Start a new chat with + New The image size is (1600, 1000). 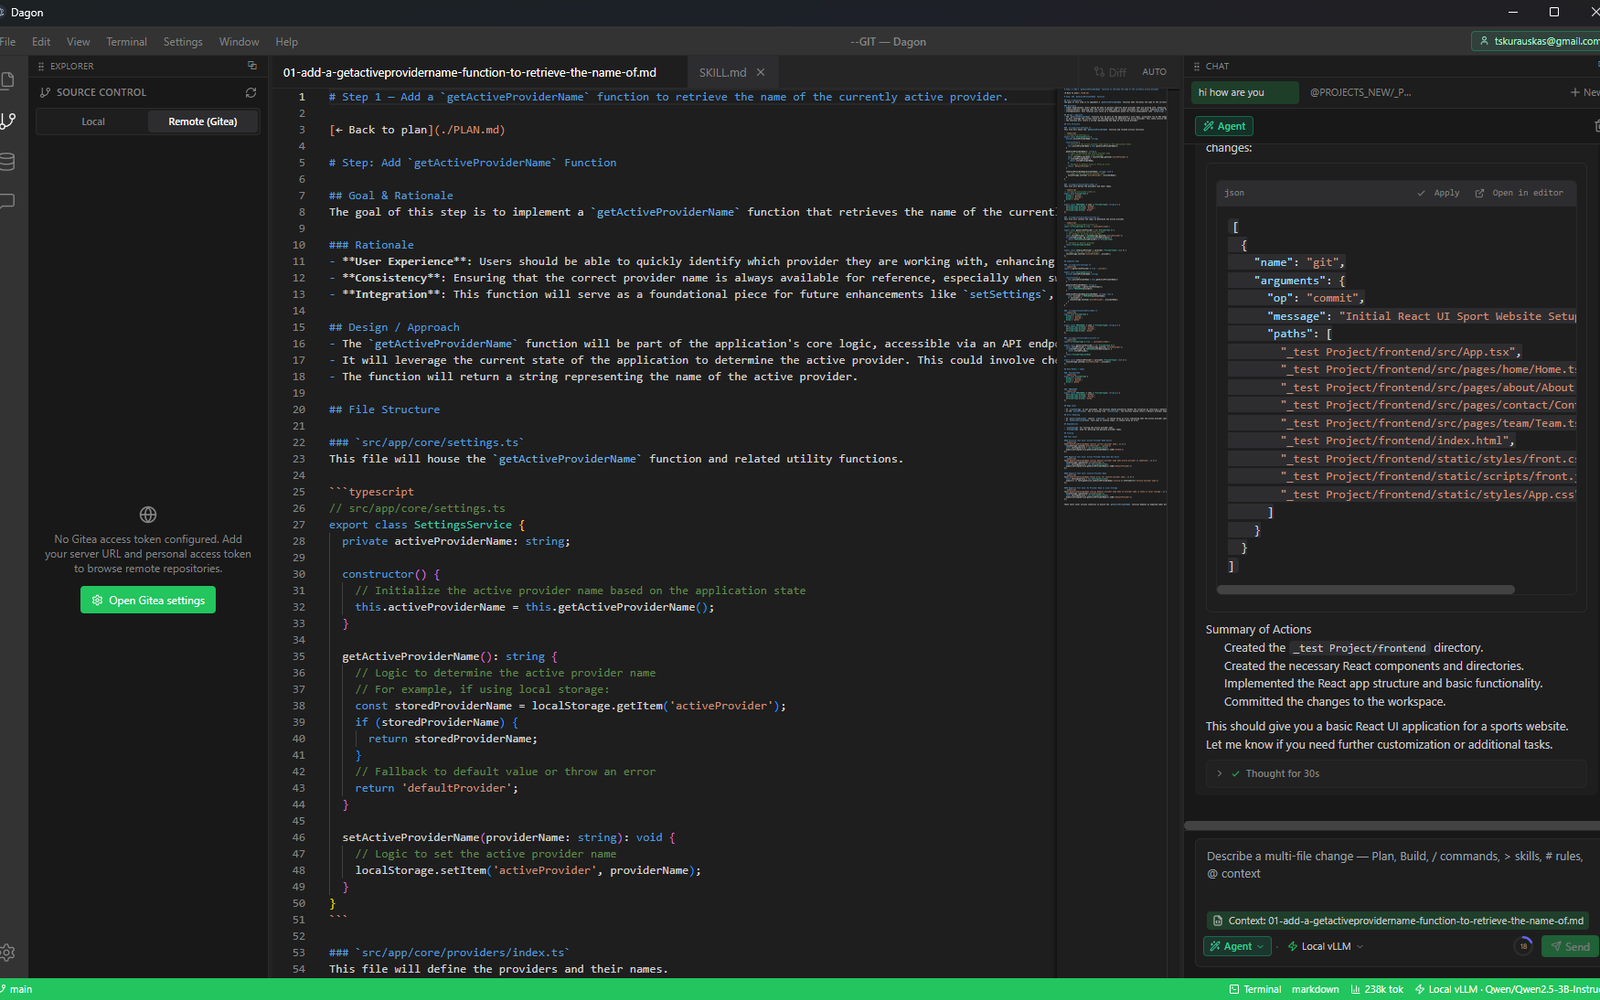pyautogui.click(x=1585, y=93)
